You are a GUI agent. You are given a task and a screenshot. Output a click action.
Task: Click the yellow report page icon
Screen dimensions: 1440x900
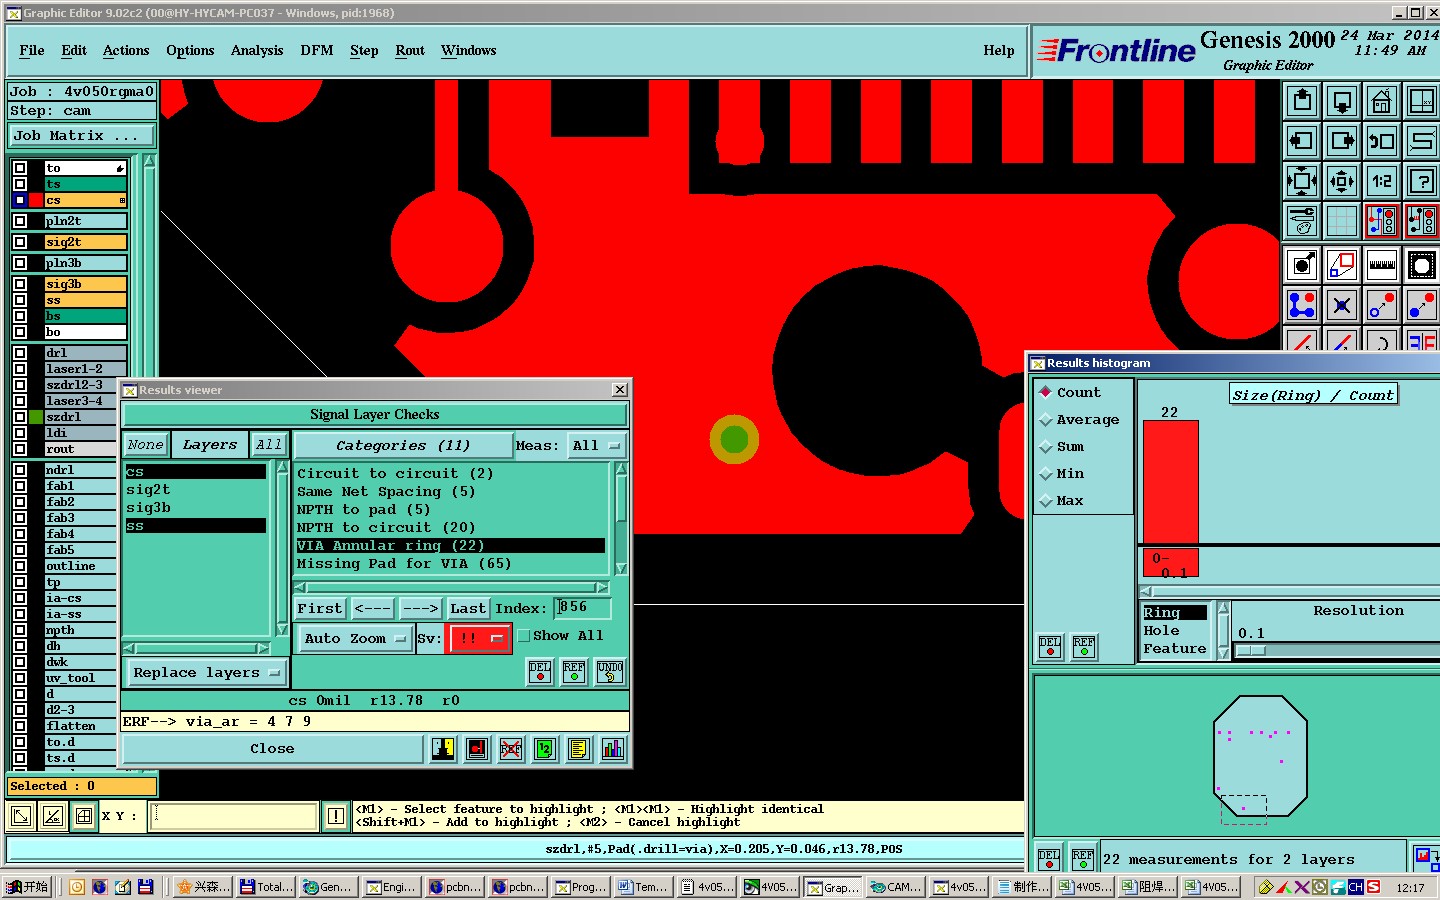[578, 749]
